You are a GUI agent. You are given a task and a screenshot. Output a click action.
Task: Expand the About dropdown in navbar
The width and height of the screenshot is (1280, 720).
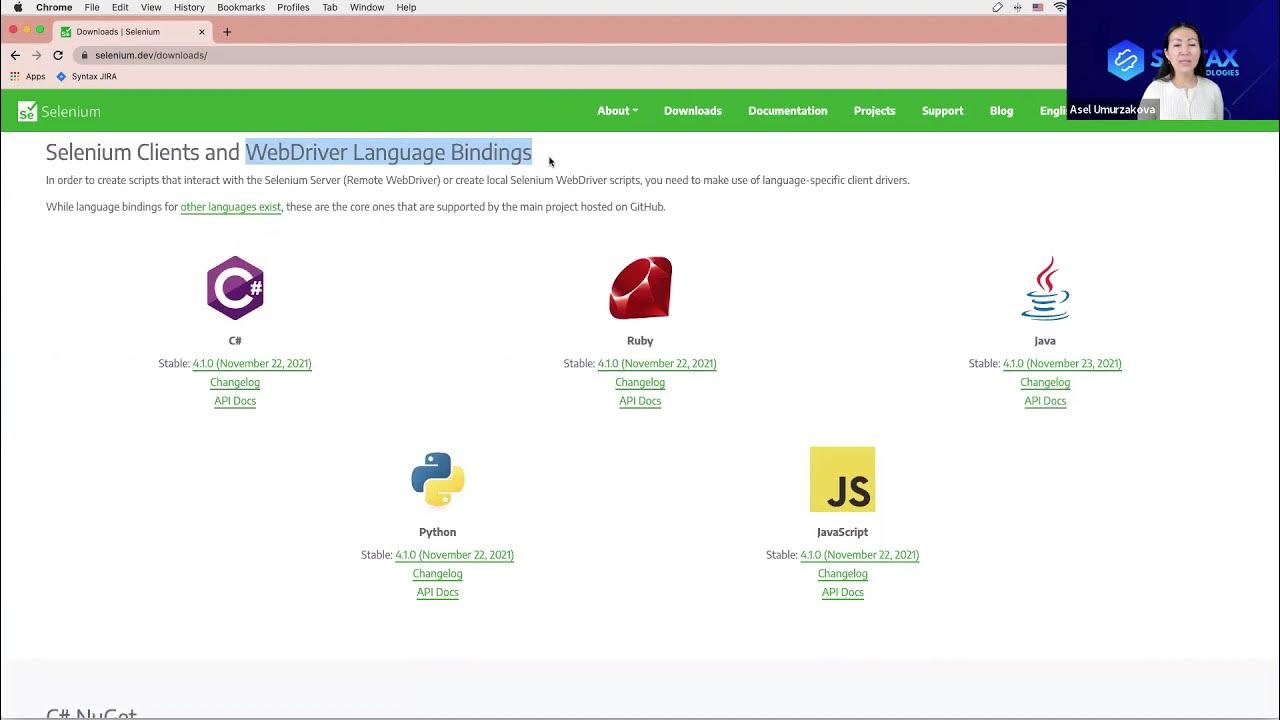(x=617, y=111)
